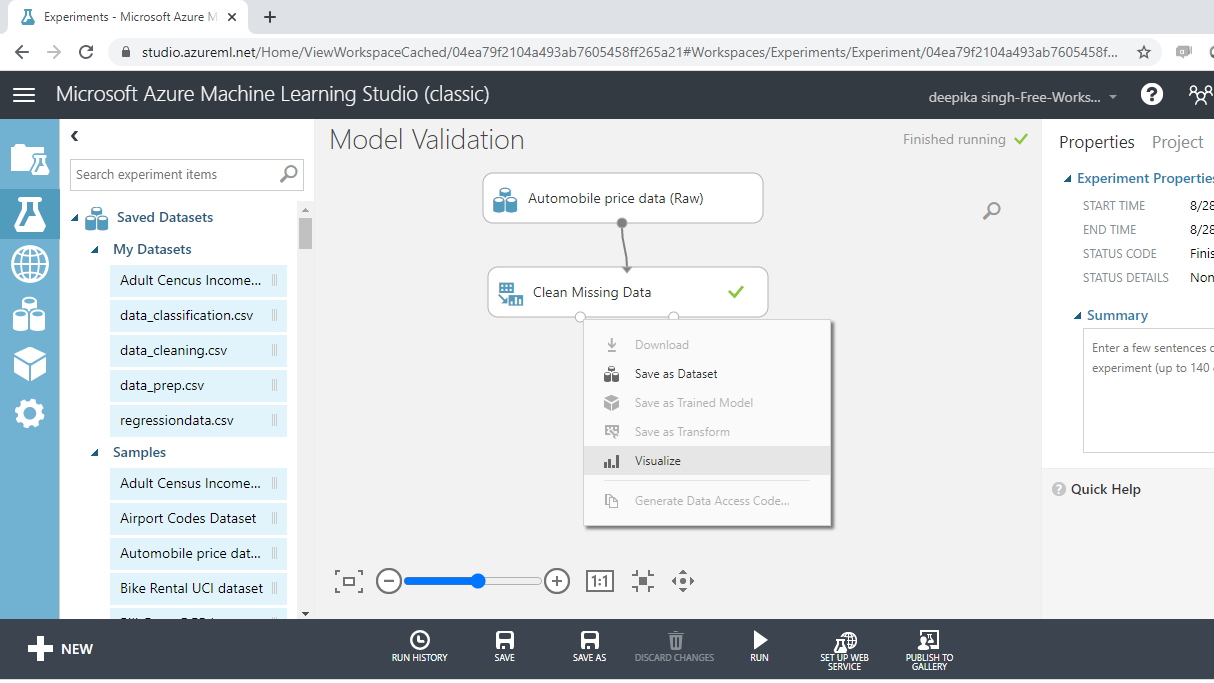Click Save As in the bottom bar
Image resolution: width=1214 pixels, height=683 pixels.
[590, 646]
